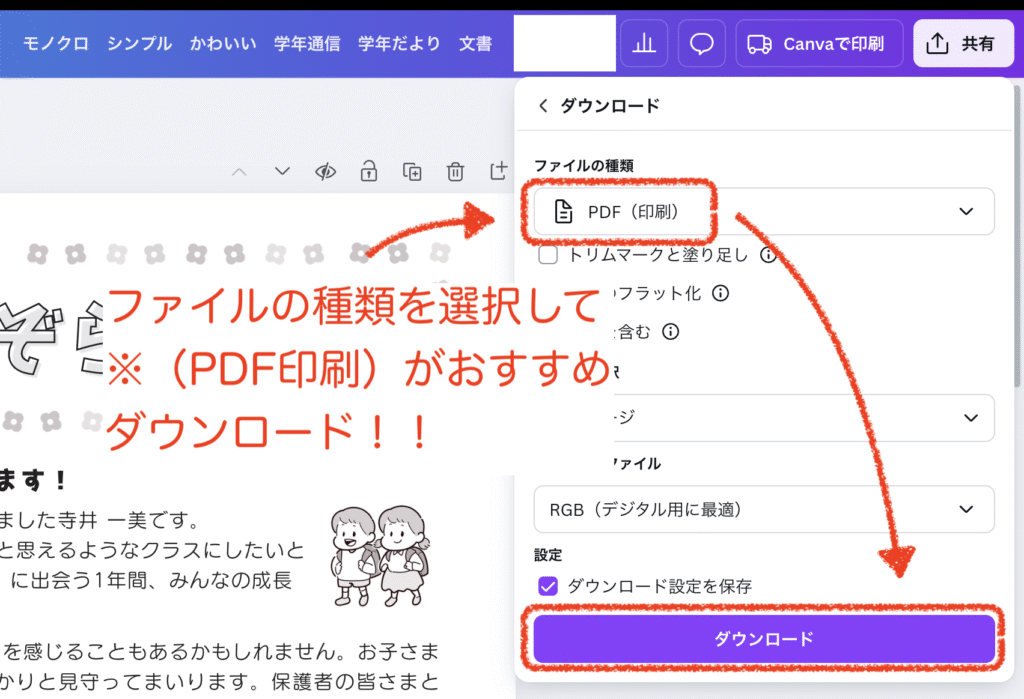Click the text line に出会う1年間、みんなの成長
This screenshot has width=1024, height=699.
coord(151,580)
